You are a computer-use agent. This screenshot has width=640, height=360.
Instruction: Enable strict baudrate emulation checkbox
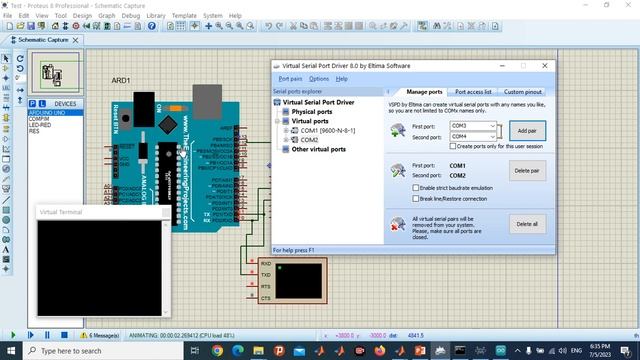tap(416, 188)
